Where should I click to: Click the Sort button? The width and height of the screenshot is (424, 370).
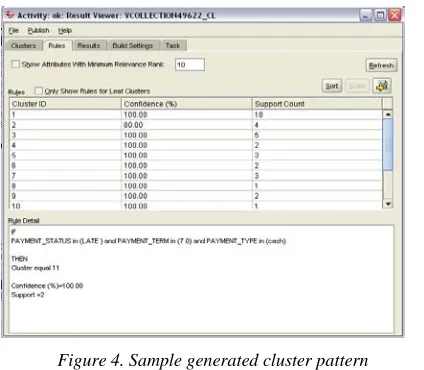[x=332, y=86]
